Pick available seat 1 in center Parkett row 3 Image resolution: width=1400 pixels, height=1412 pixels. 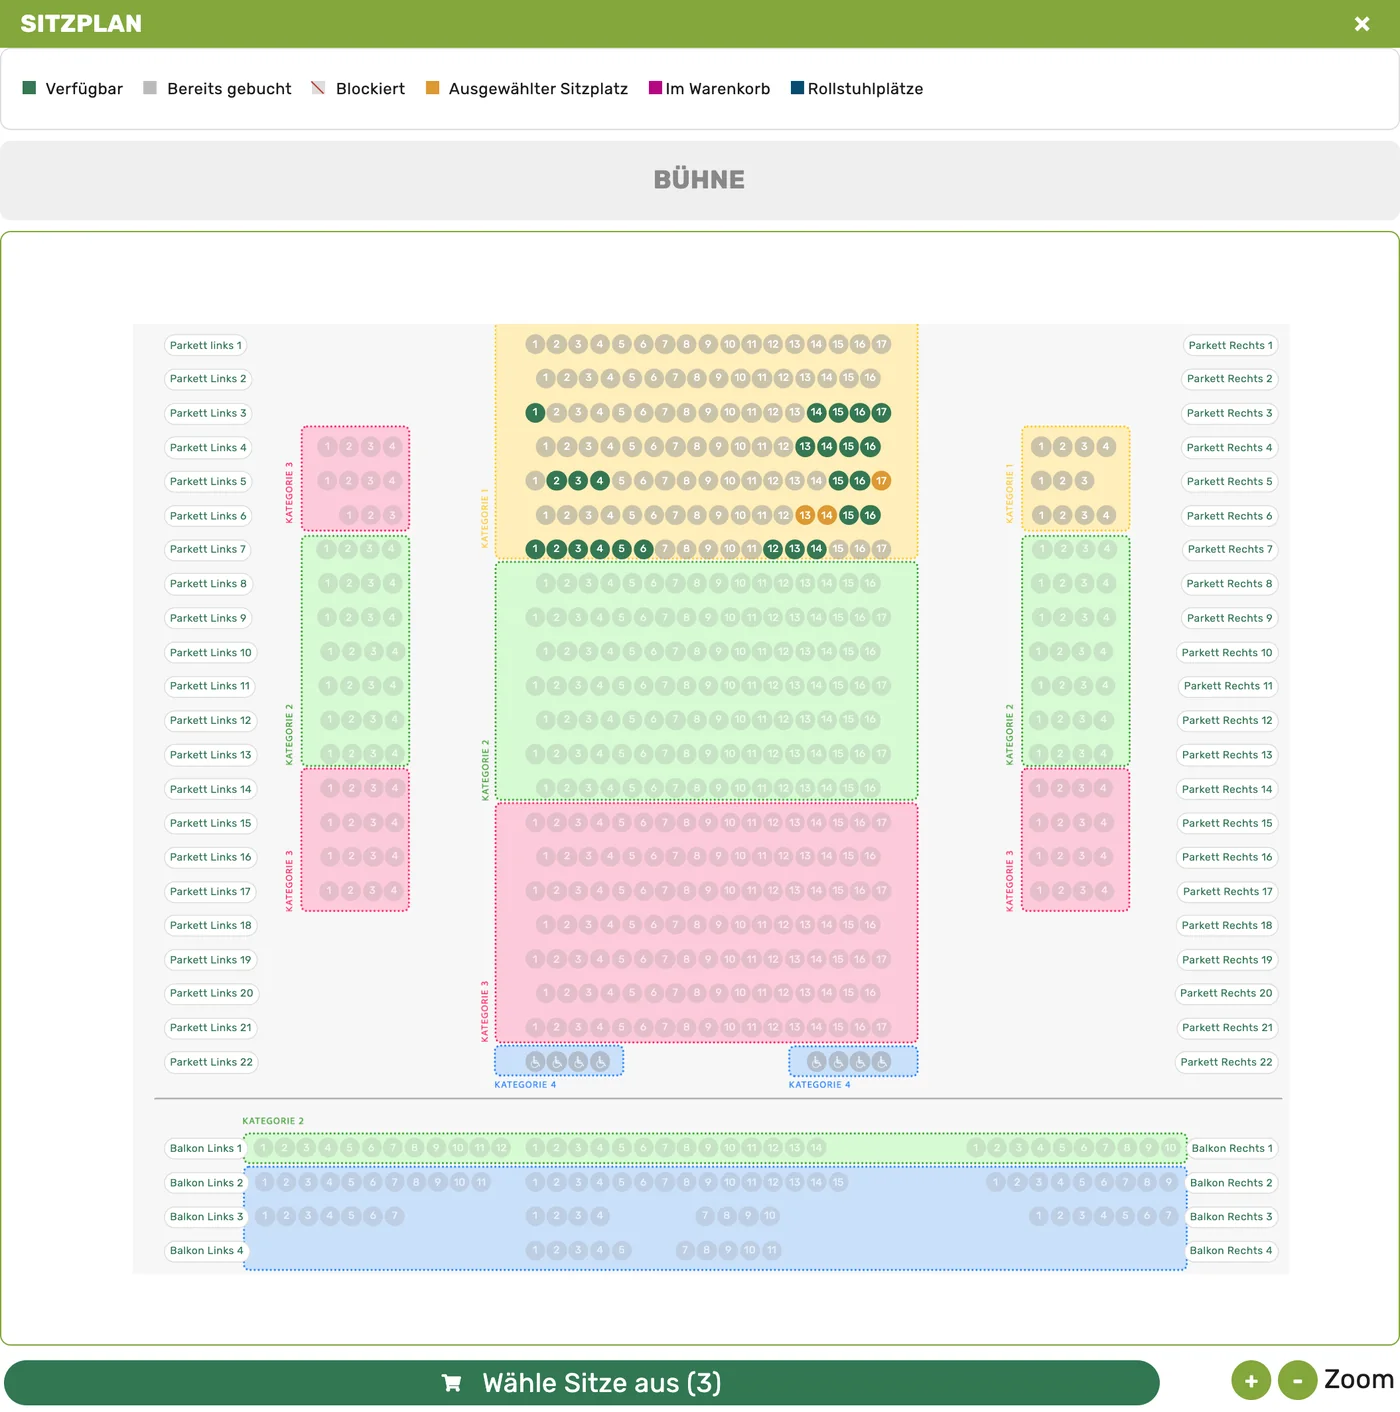[535, 412]
